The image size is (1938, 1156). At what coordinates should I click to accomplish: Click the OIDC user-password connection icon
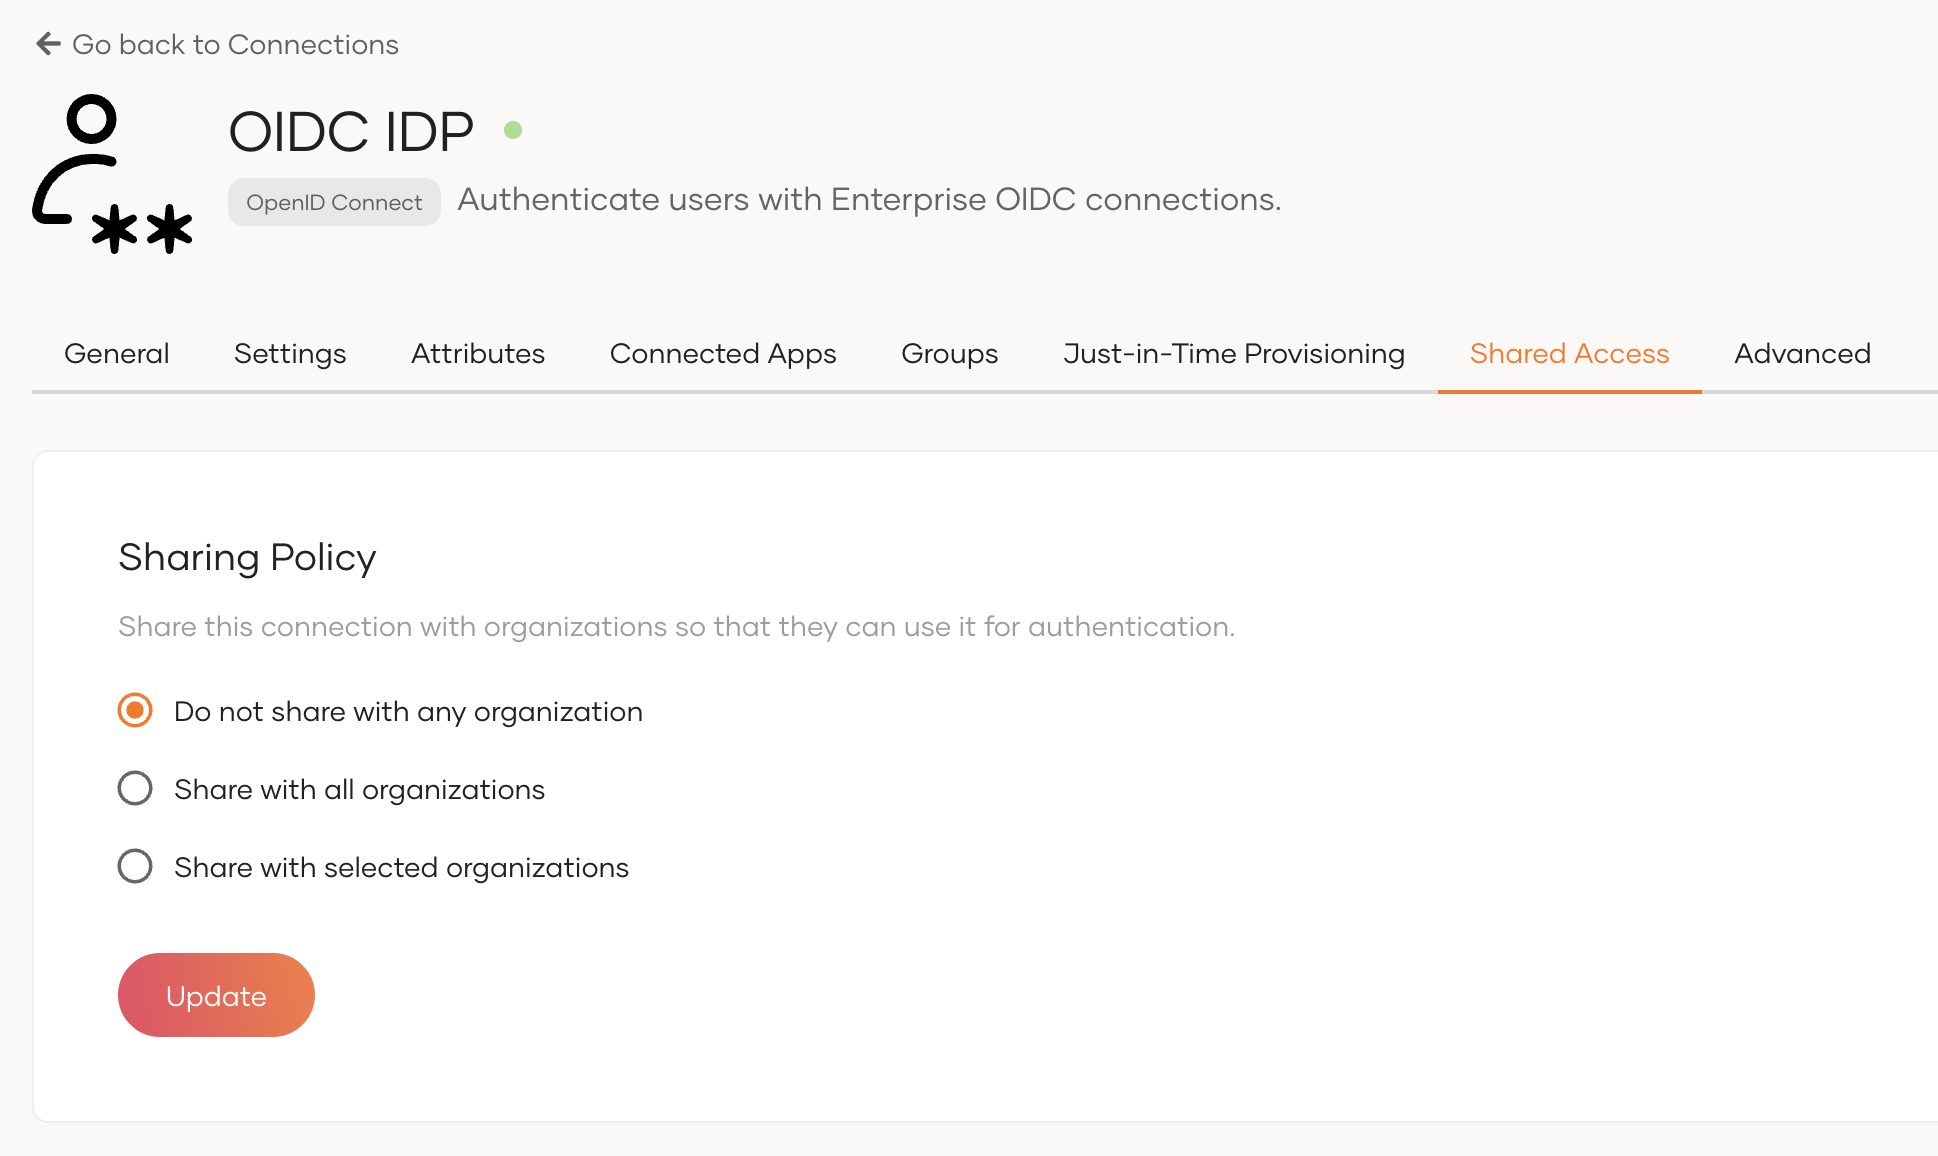click(113, 173)
